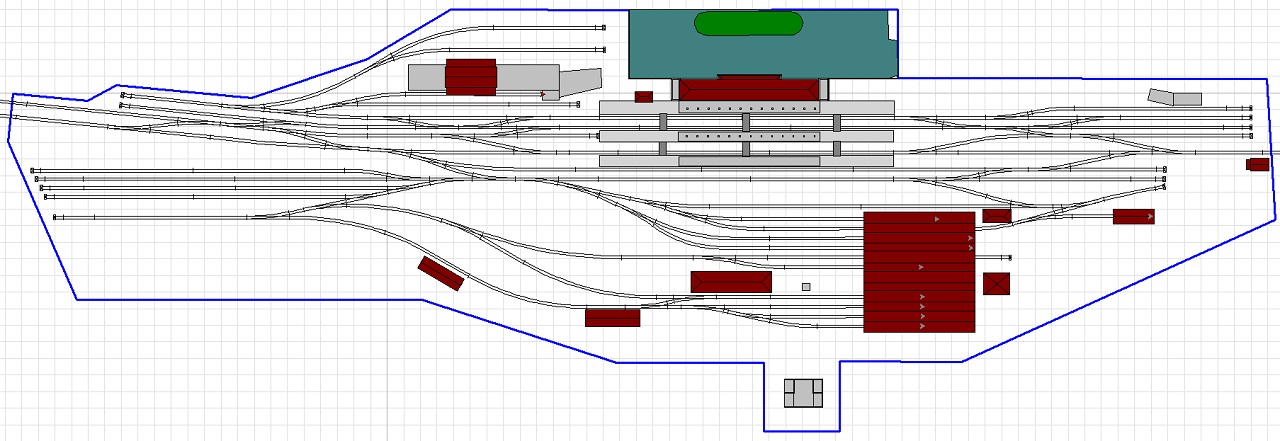Click the gray trapezoid beside upper-left platform
Image resolution: width=1280 pixels, height=441 pixels.
pyautogui.click(x=580, y=84)
